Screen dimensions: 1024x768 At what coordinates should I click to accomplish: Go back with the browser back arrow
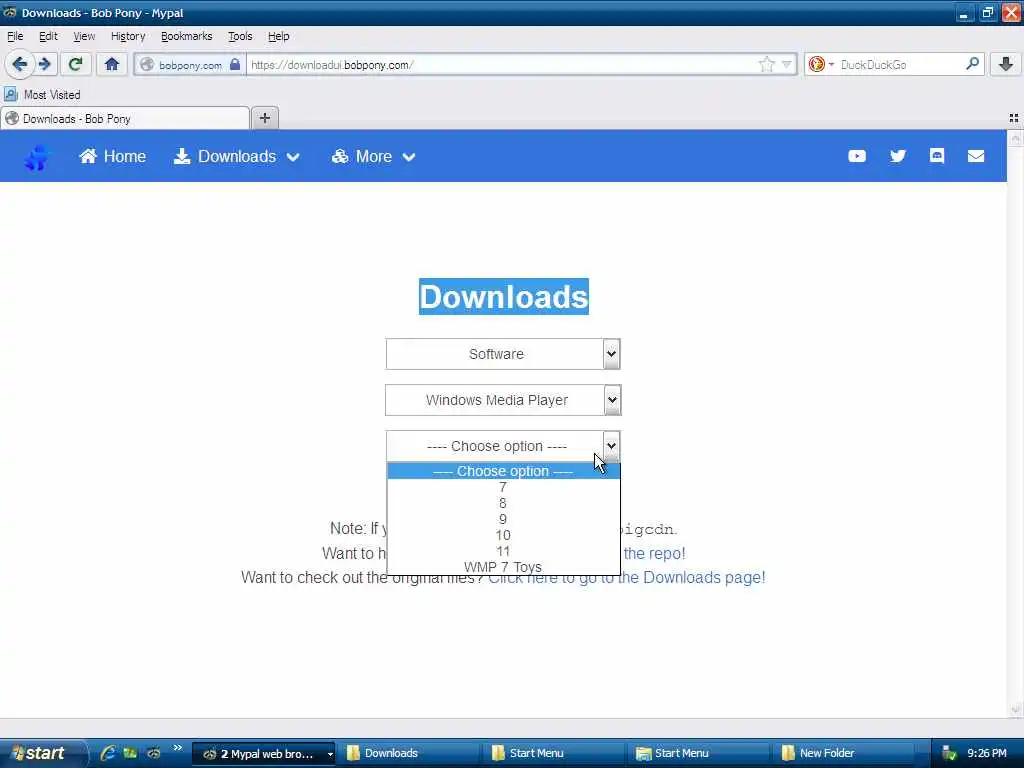click(19, 64)
